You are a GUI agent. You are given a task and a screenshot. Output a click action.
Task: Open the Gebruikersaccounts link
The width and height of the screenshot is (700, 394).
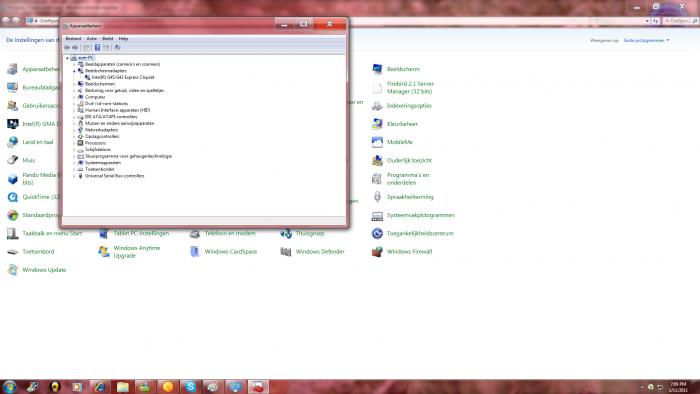41,106
